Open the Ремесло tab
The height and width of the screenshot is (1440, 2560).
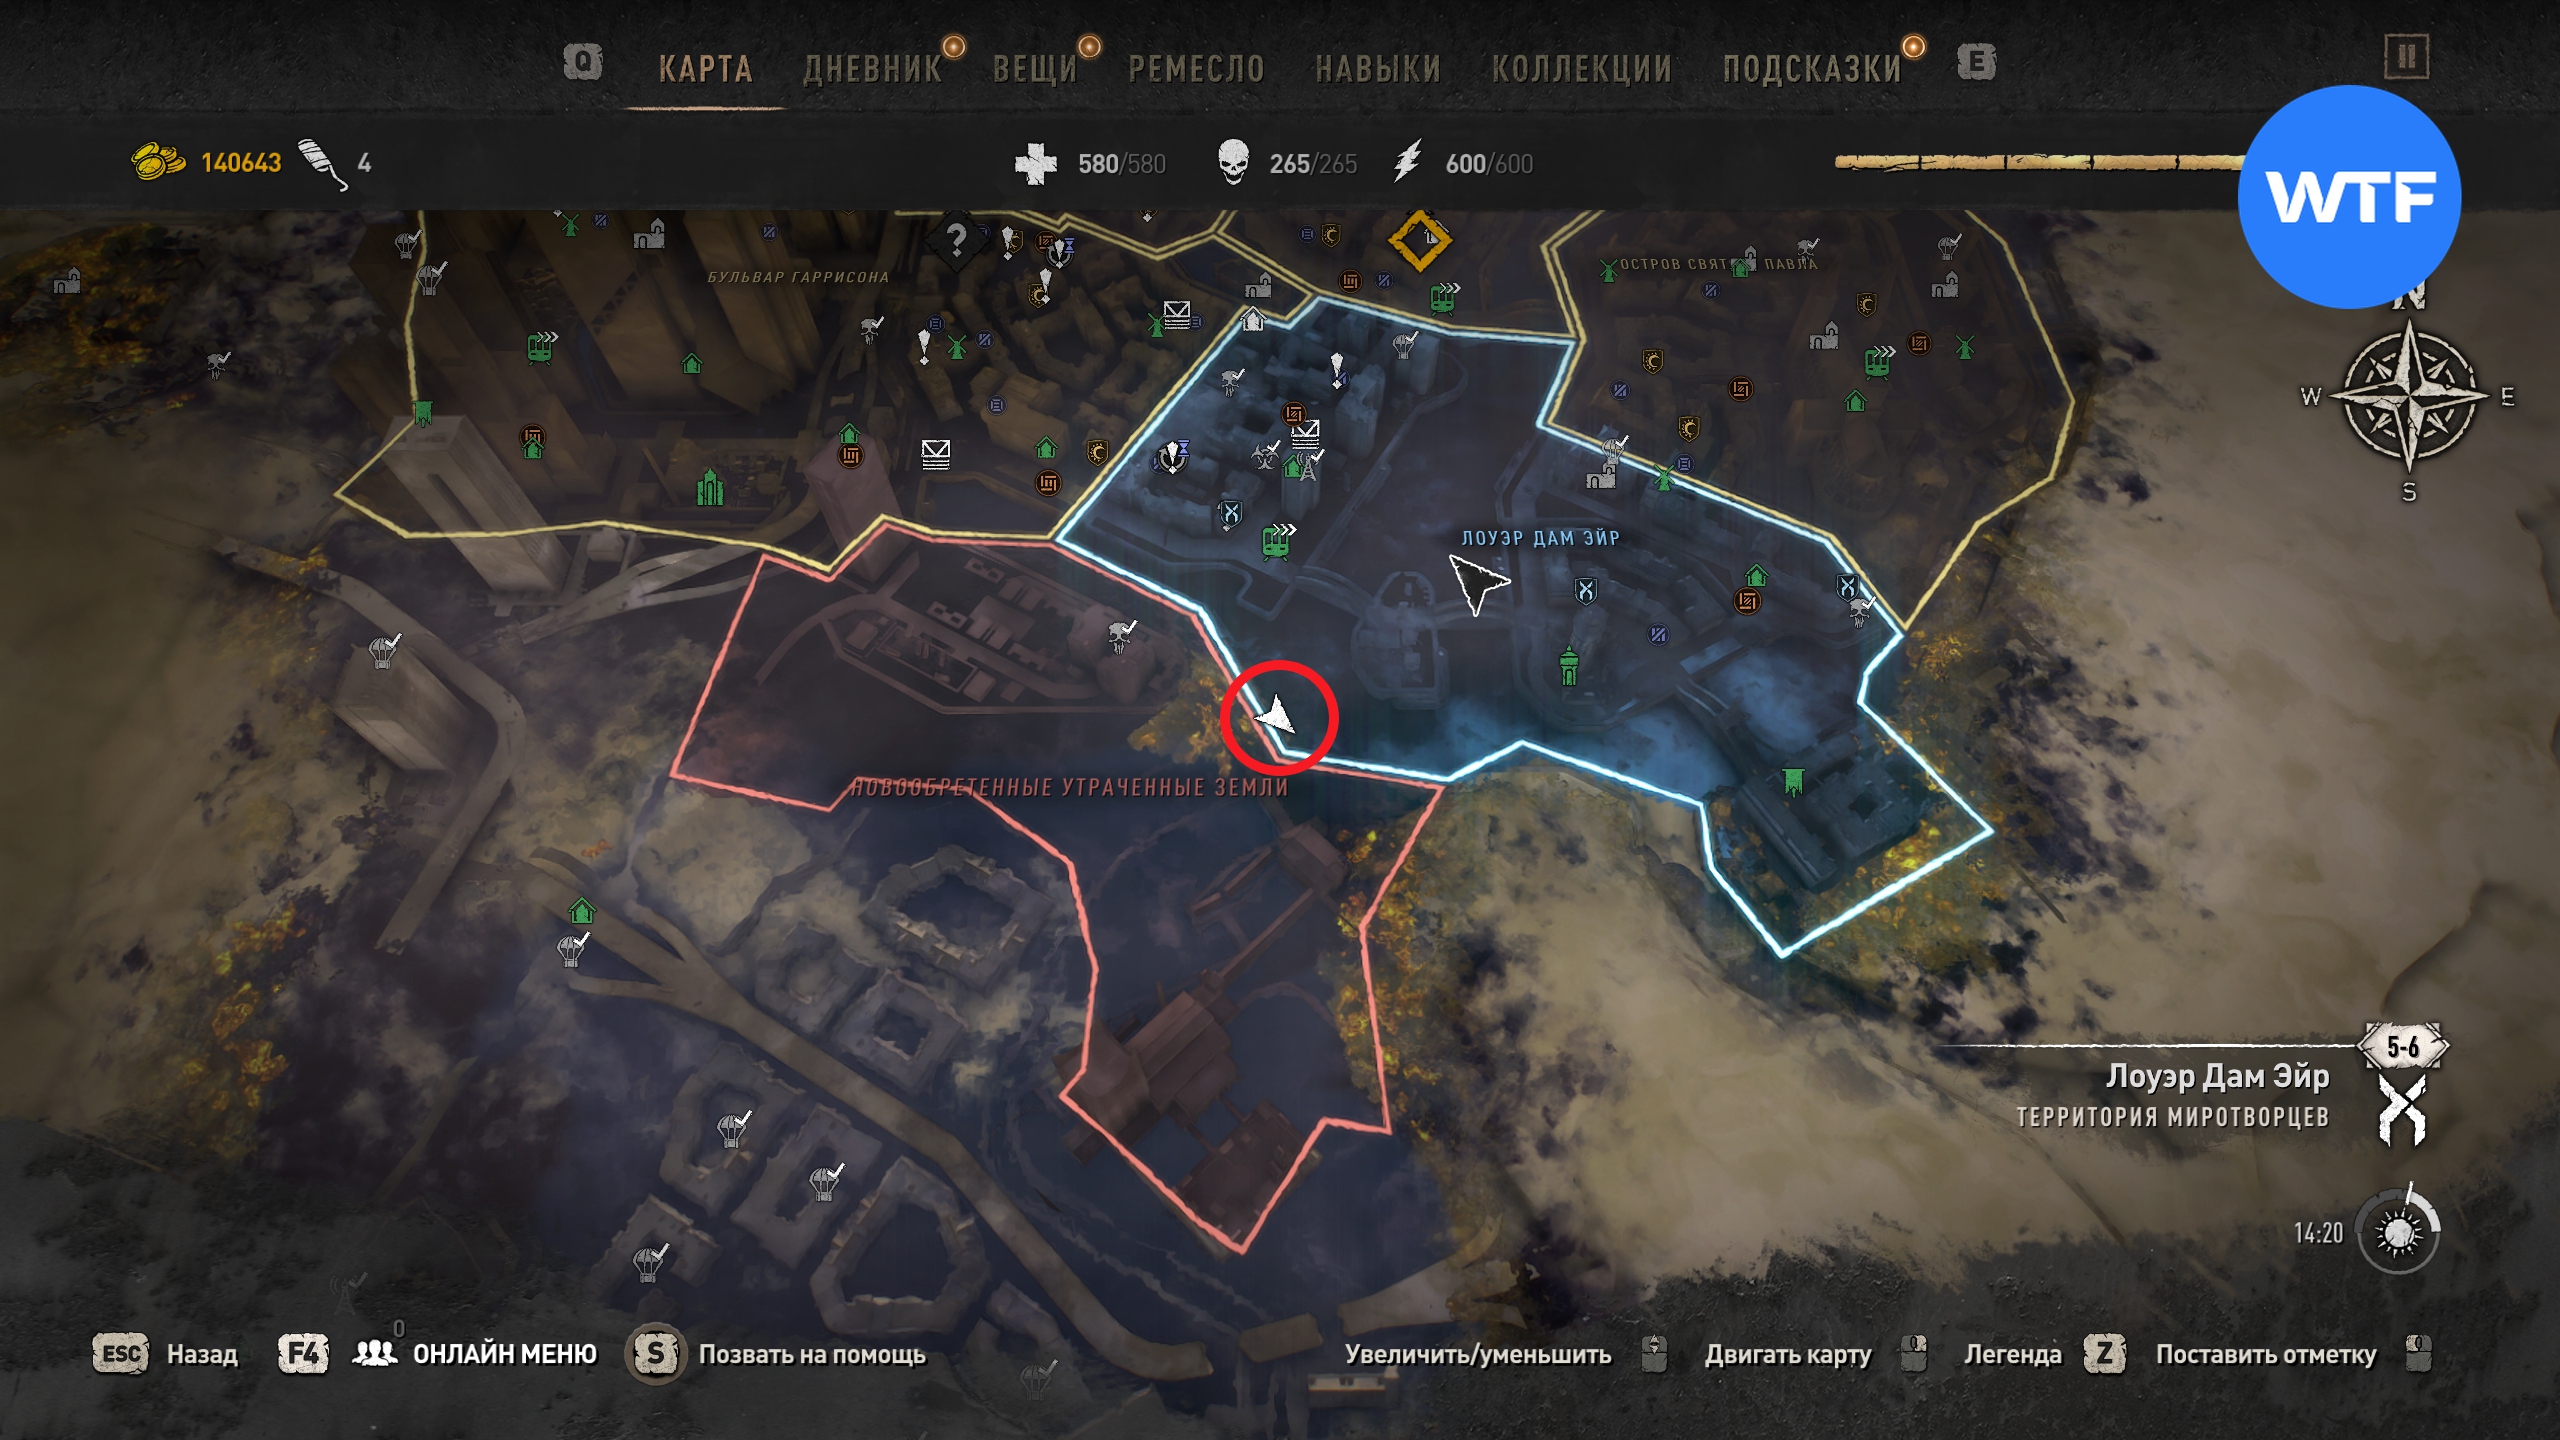(1196, 68)
